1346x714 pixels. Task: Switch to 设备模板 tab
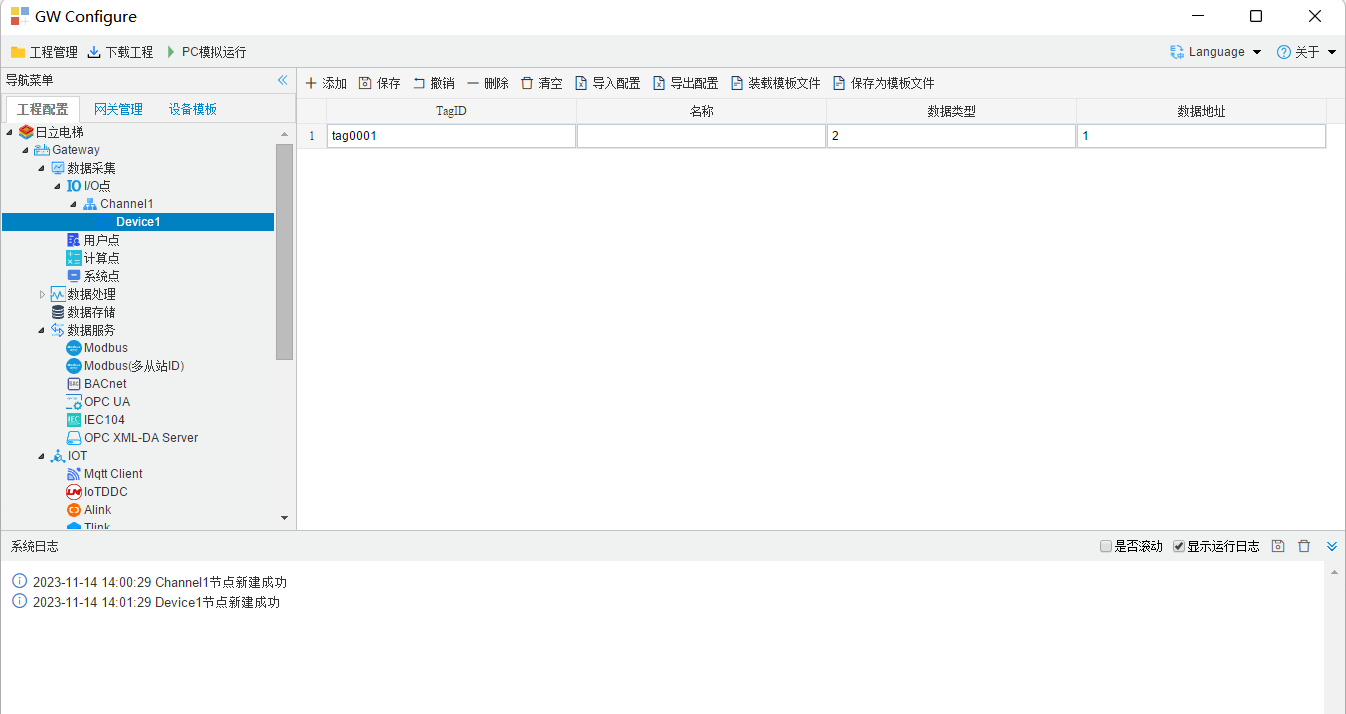pos(193,109)
